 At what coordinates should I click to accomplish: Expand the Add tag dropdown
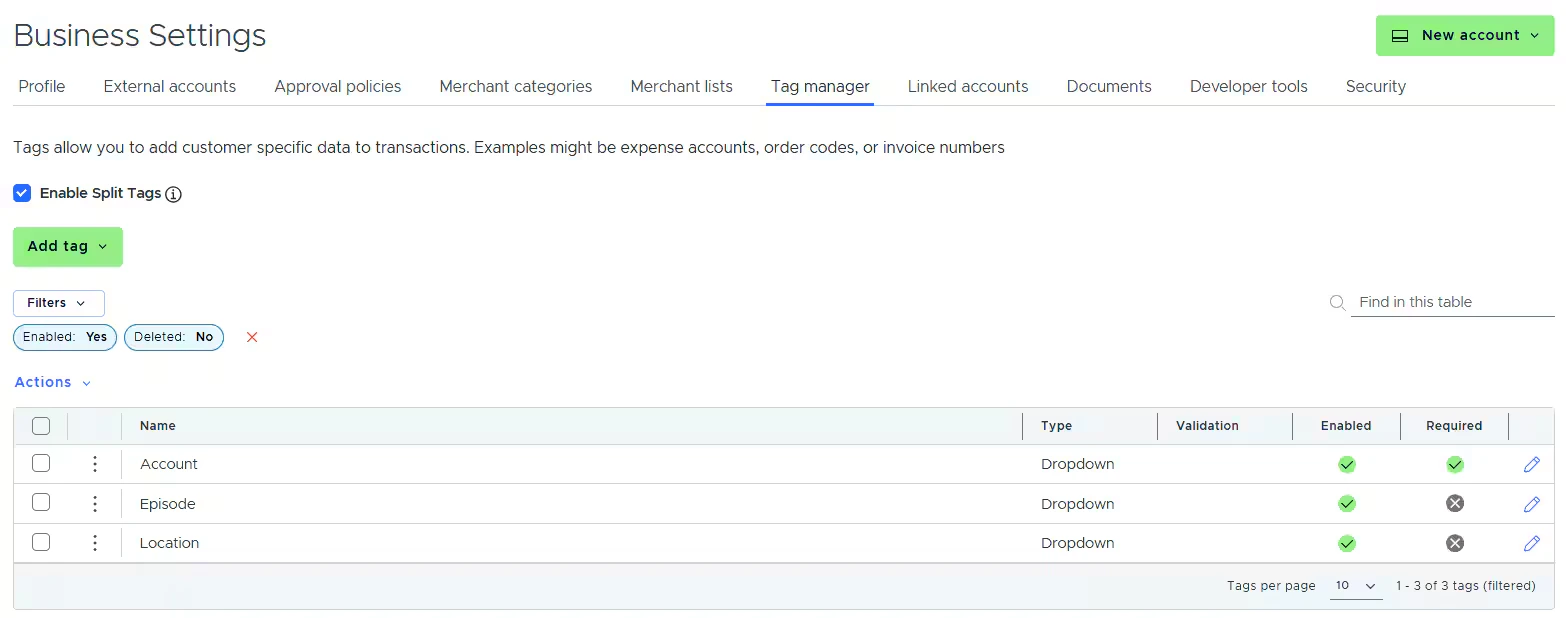68,247
